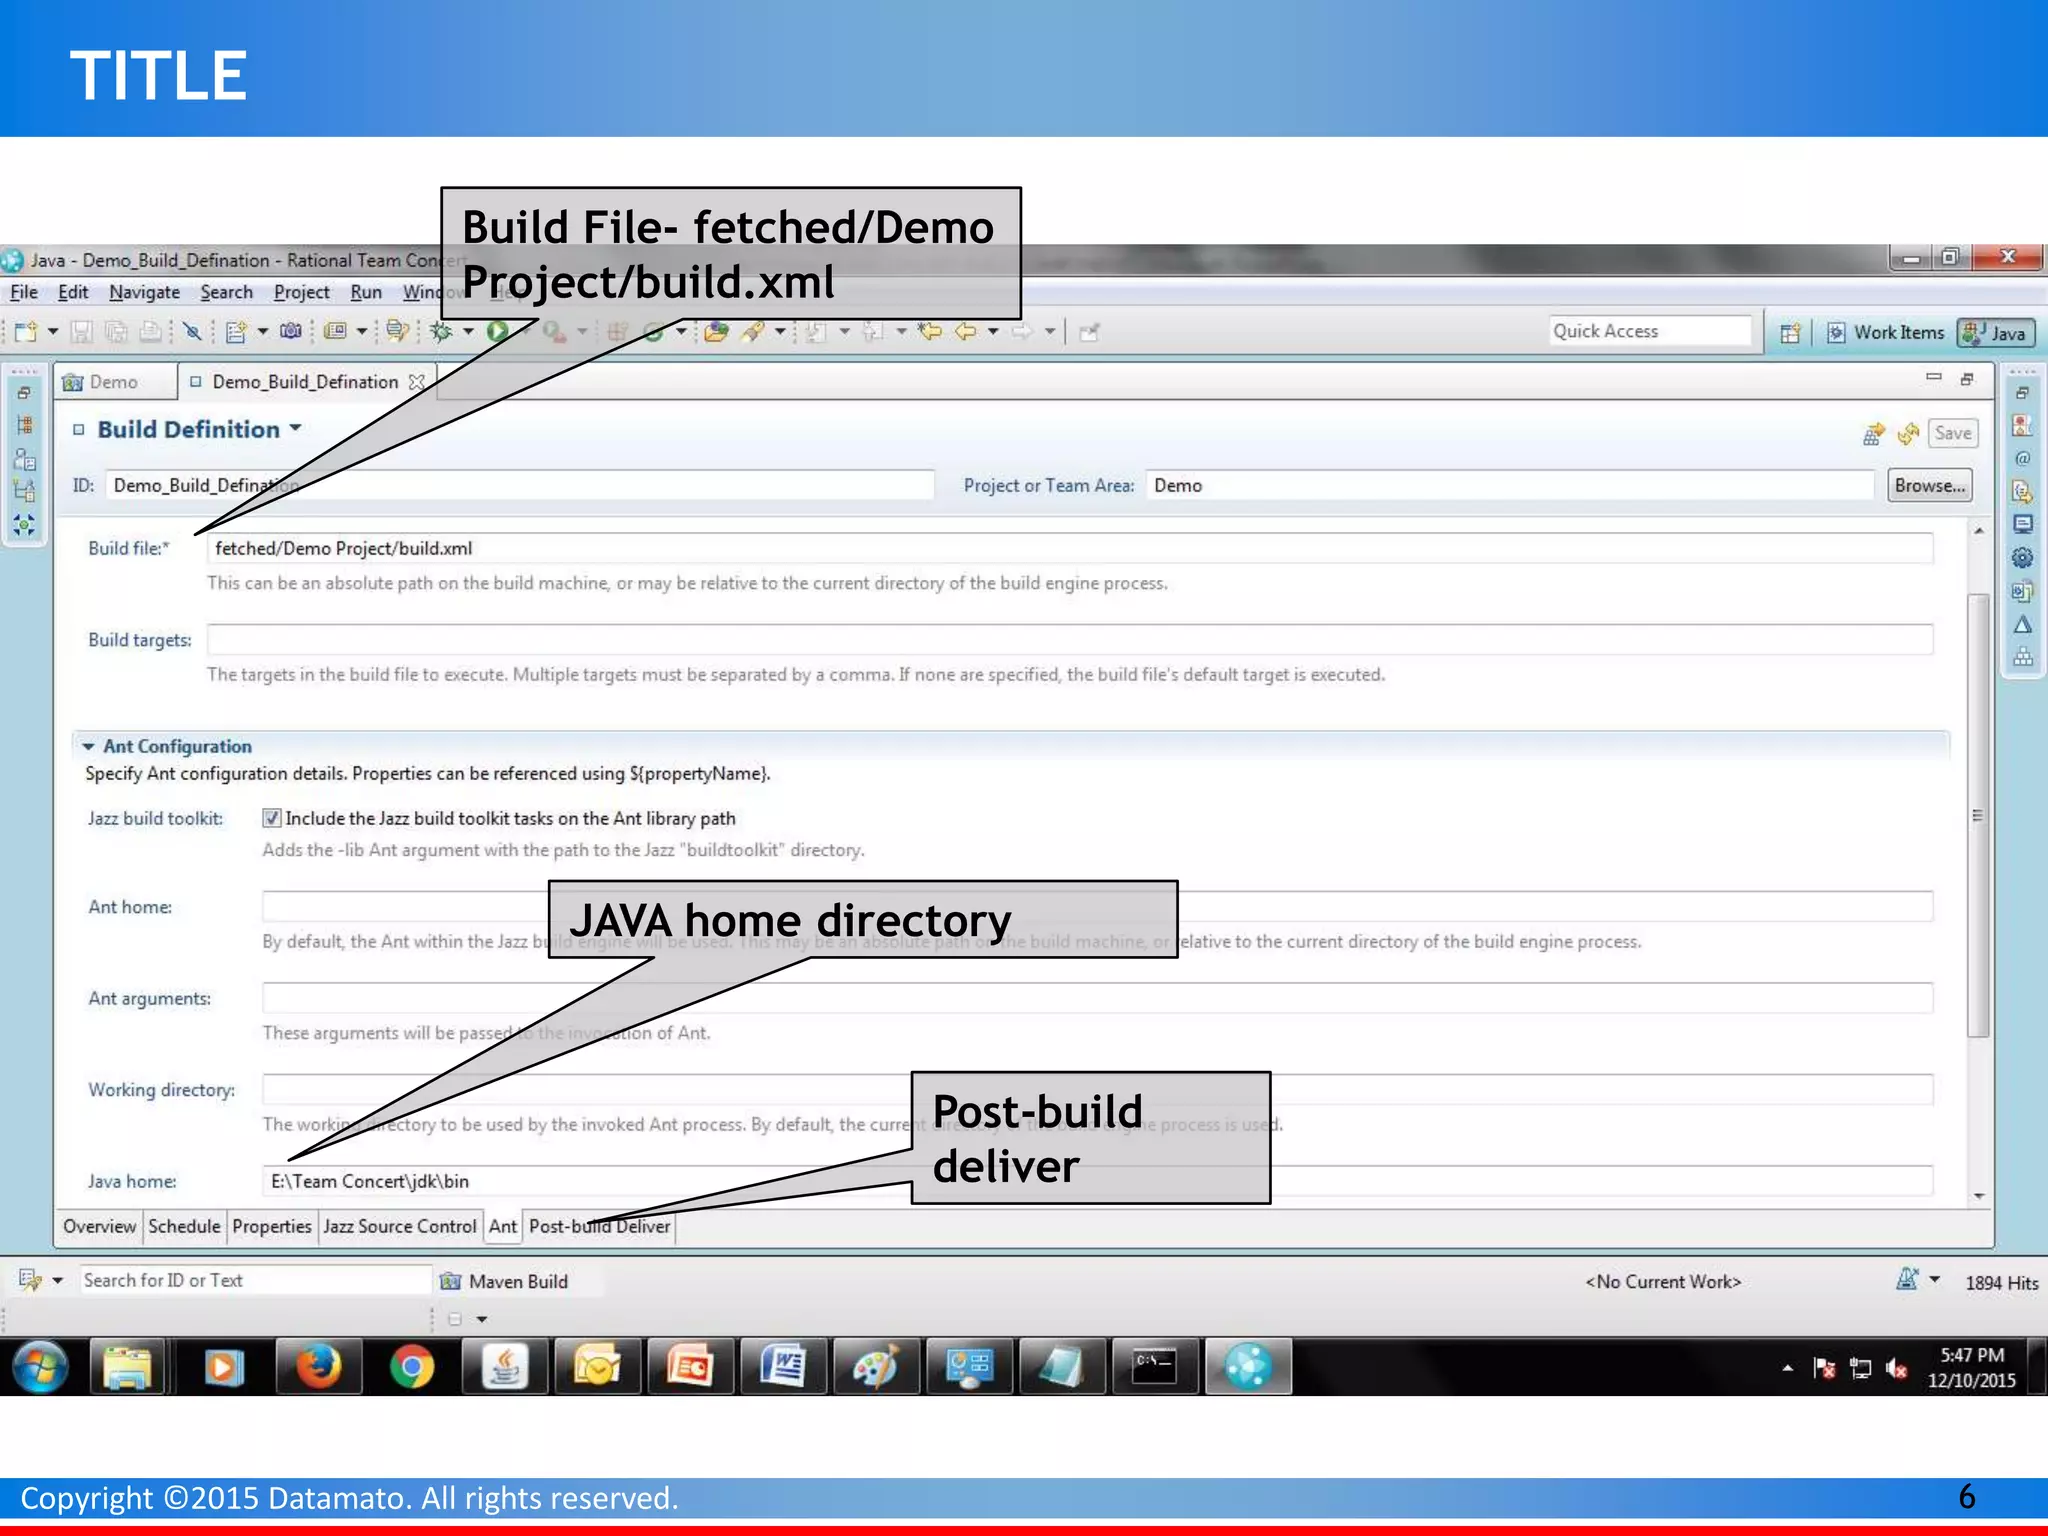Click the left sidebar hierarchy view icon

pyautogui.click(x=25, y=425)
